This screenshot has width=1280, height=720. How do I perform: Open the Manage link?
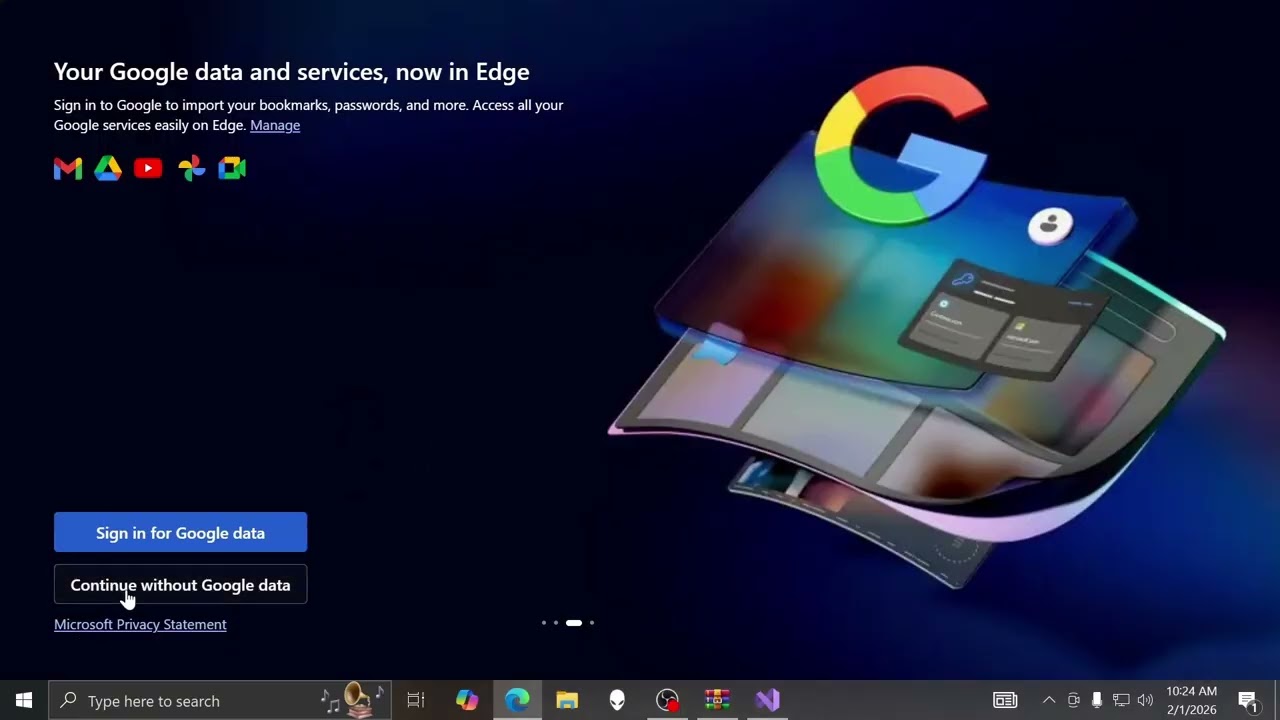(x=275, y=125)
